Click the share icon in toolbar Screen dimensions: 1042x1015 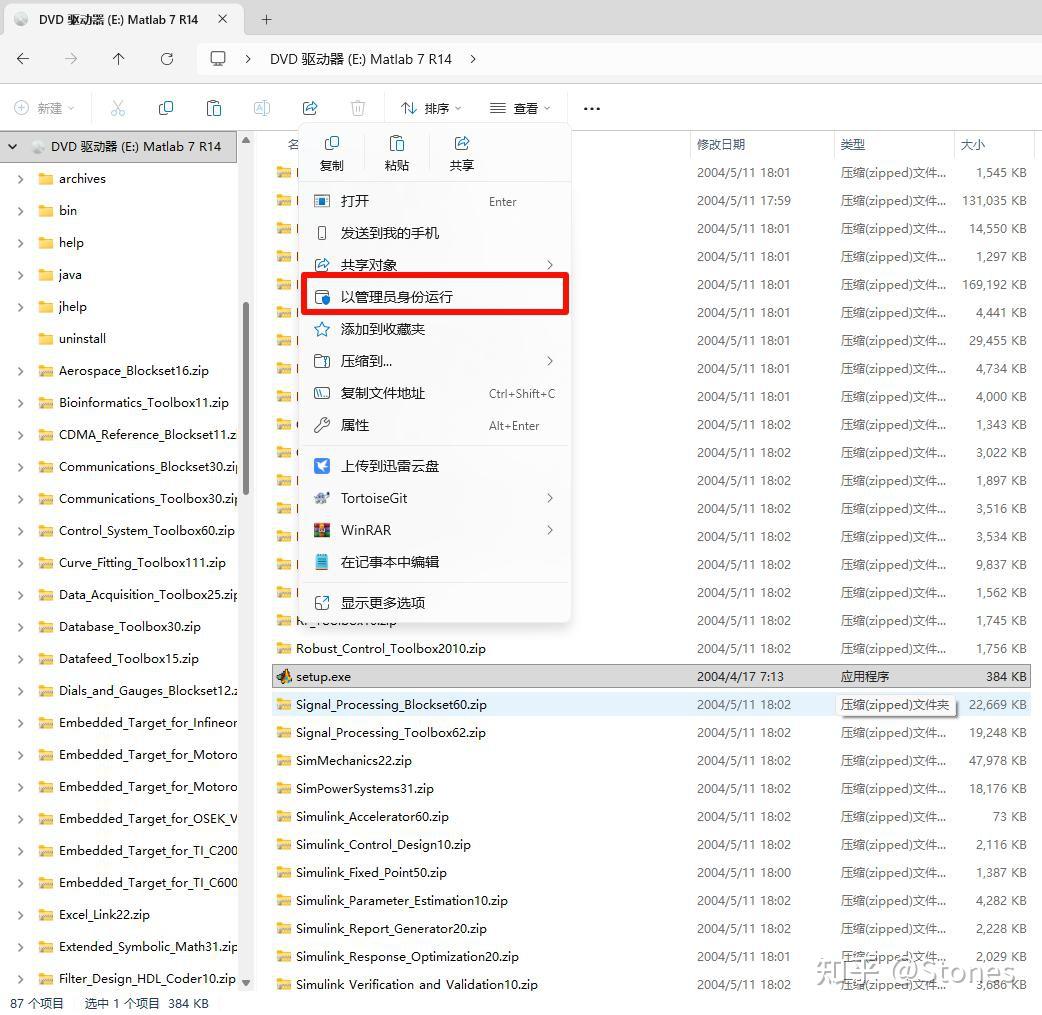[310, 108]
